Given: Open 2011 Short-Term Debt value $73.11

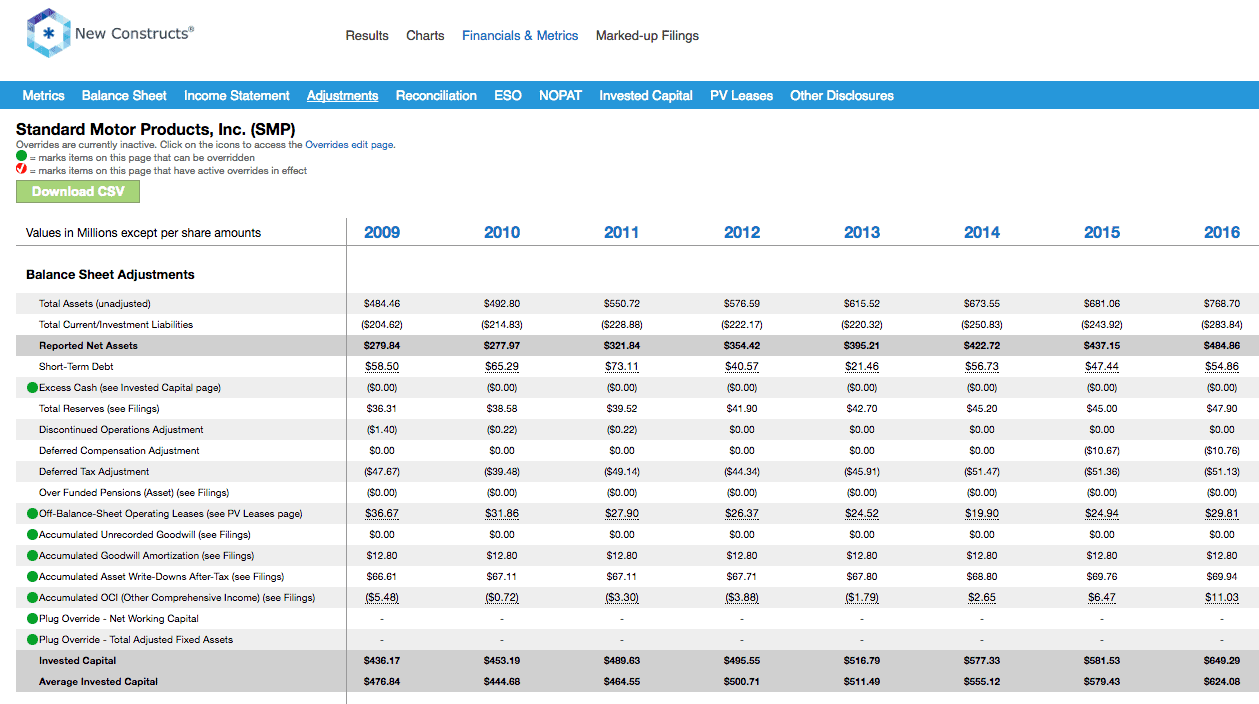Looking at the screenshot, I should click(x=622, y=367).
